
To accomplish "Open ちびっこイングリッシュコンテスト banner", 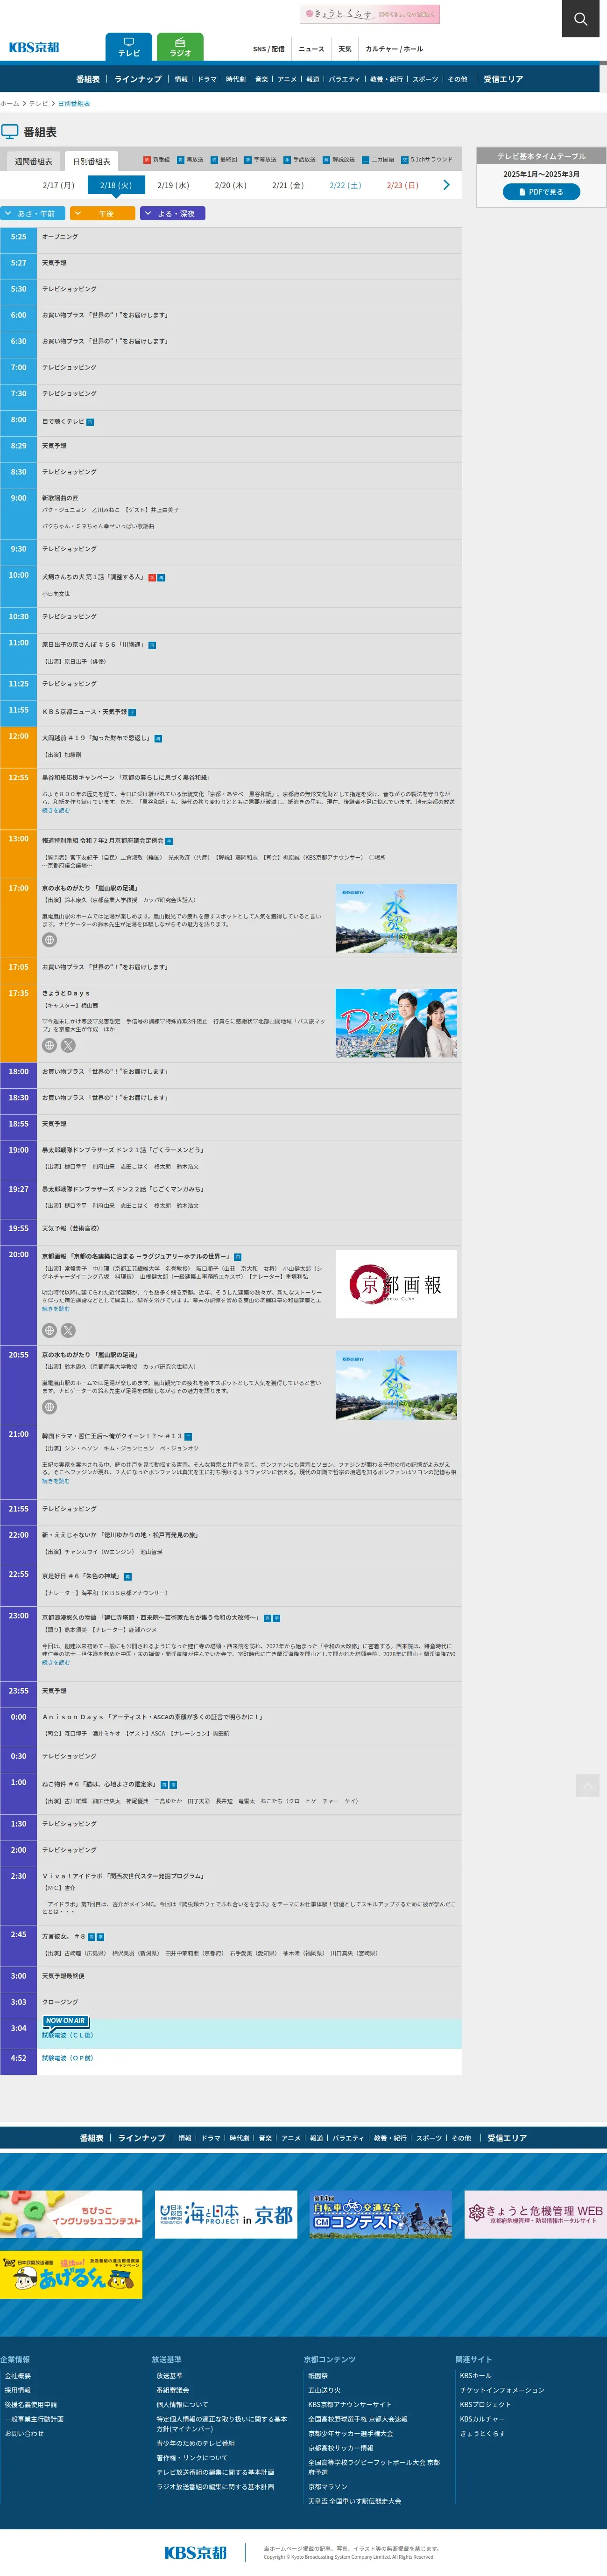I will point(71,2215).
